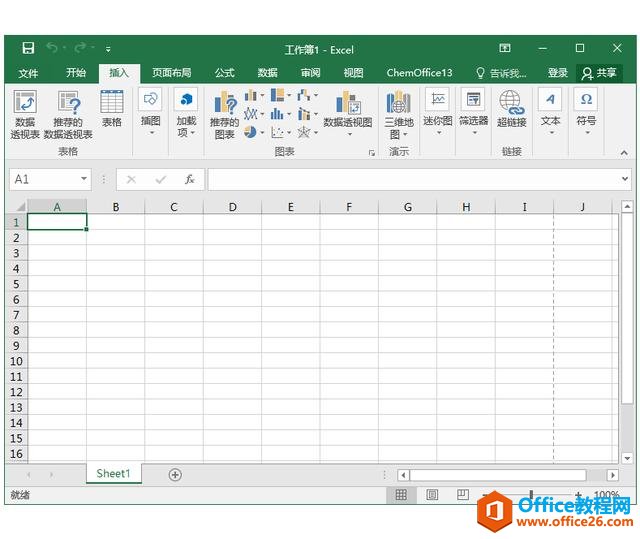Viewport: 640px width, 539px height.
Task: Insert combo chart icon
Action: 304,114
